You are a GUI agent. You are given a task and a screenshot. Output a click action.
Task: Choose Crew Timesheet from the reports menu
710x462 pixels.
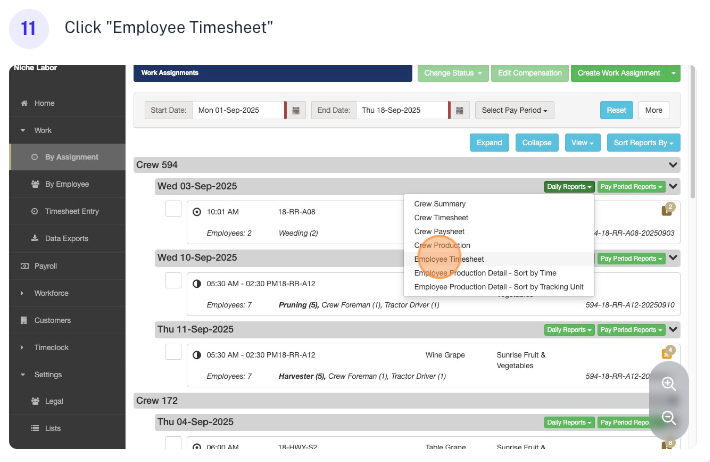point(441,217)
